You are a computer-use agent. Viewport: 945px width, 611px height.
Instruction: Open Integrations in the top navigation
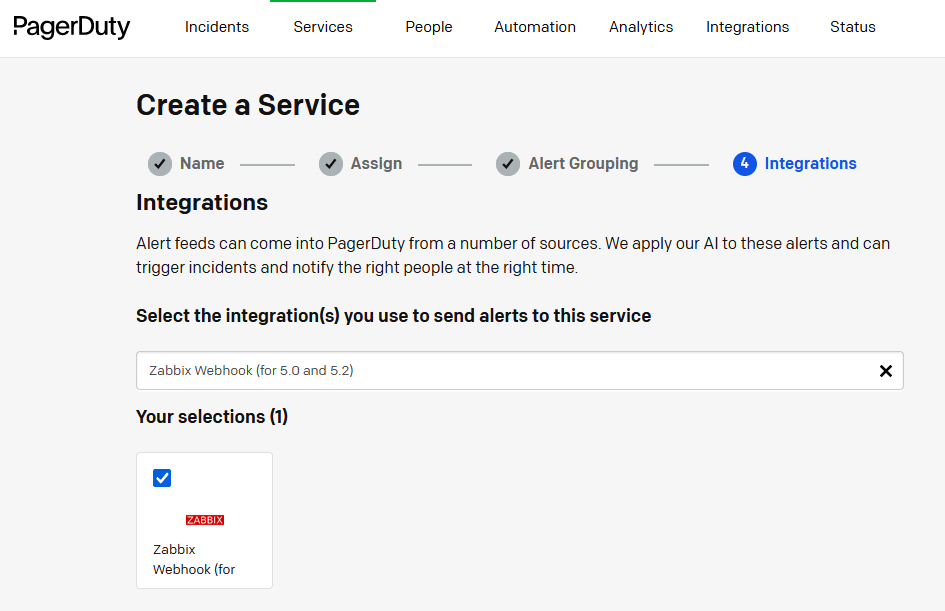747,27
